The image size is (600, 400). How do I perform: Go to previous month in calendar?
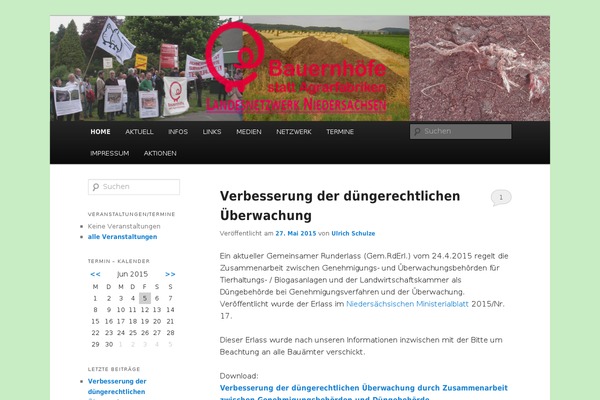coord(95,274)
